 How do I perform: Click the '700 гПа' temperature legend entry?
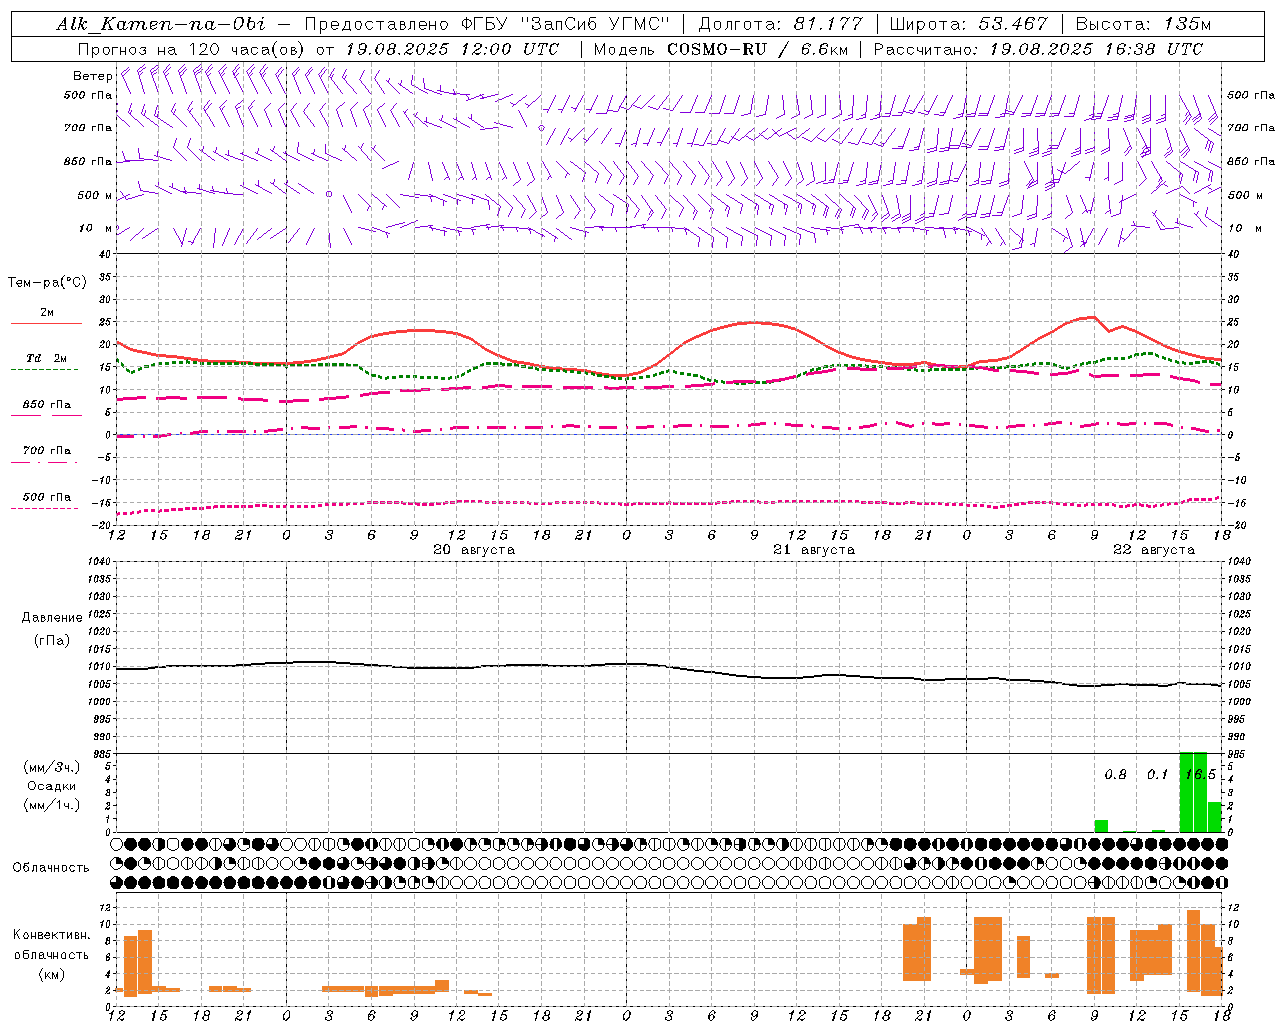tap(47, 451)
